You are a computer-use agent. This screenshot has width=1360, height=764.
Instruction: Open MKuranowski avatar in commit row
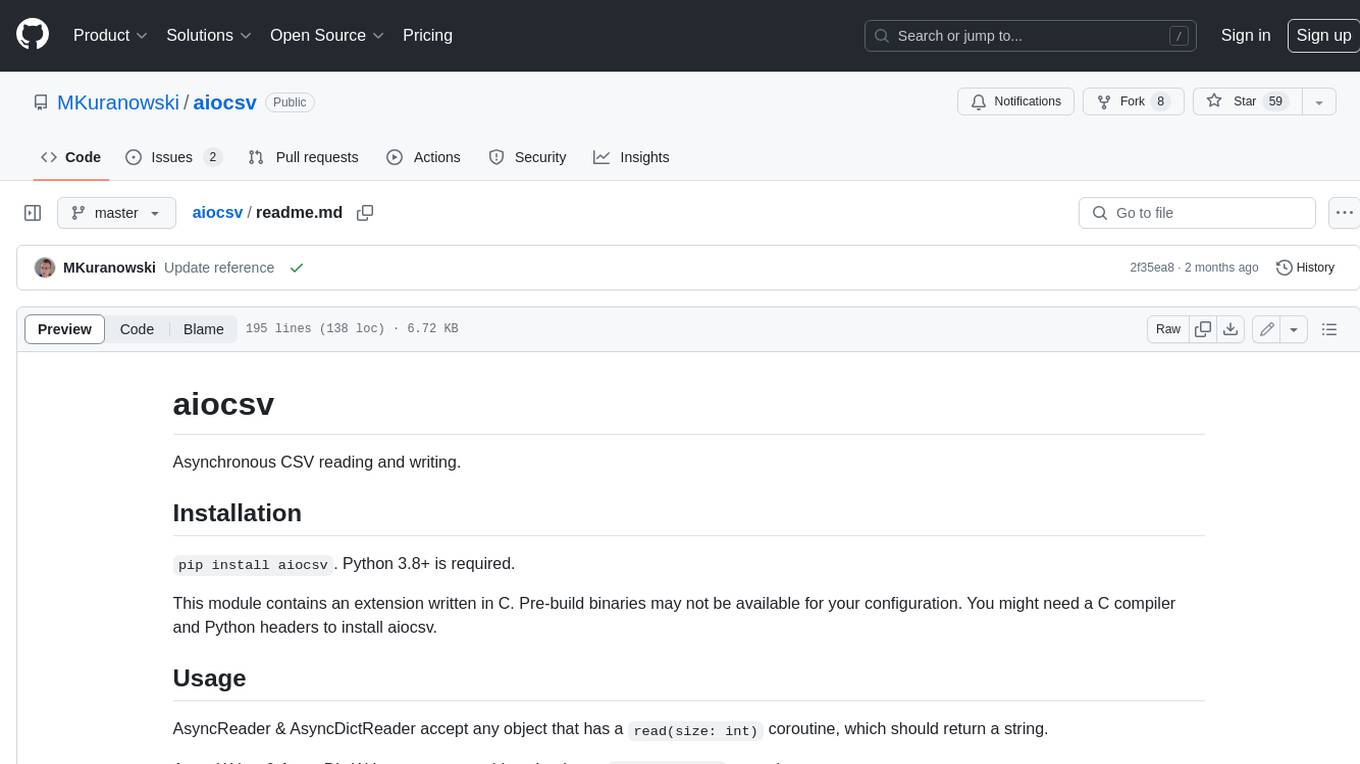(45, 267)
